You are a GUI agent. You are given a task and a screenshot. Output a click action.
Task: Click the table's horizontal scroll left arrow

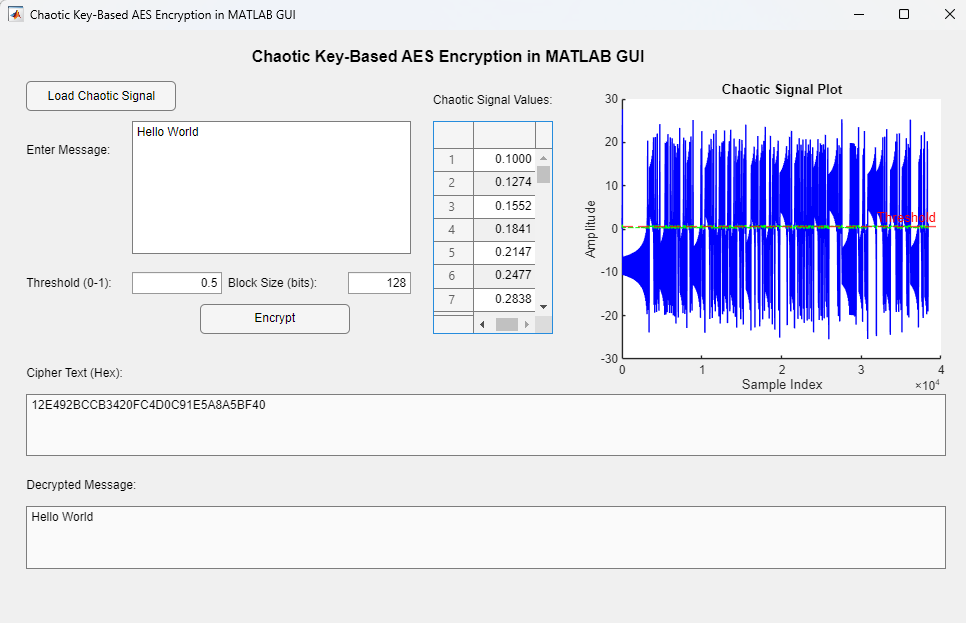482,324
